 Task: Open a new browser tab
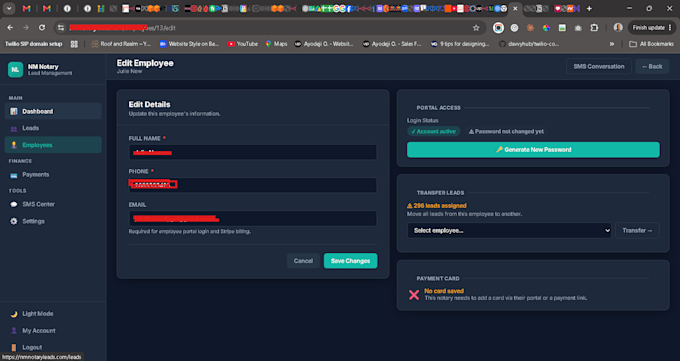[589, 8]
